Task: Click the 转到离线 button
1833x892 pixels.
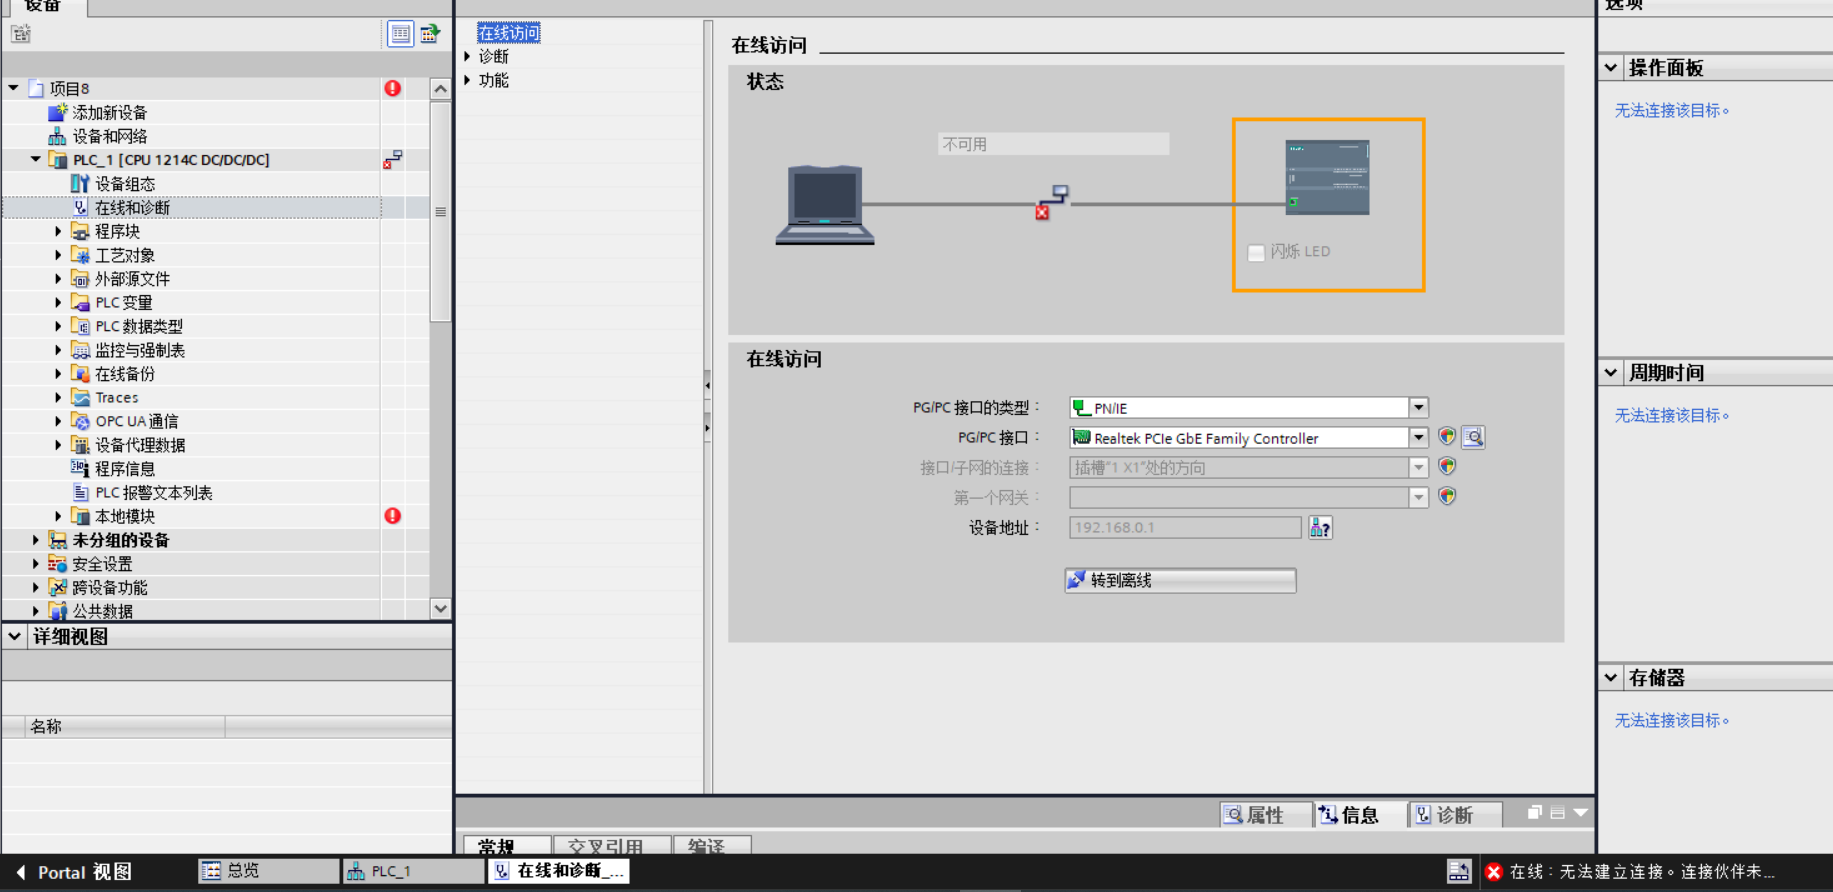Action: 1180,580
